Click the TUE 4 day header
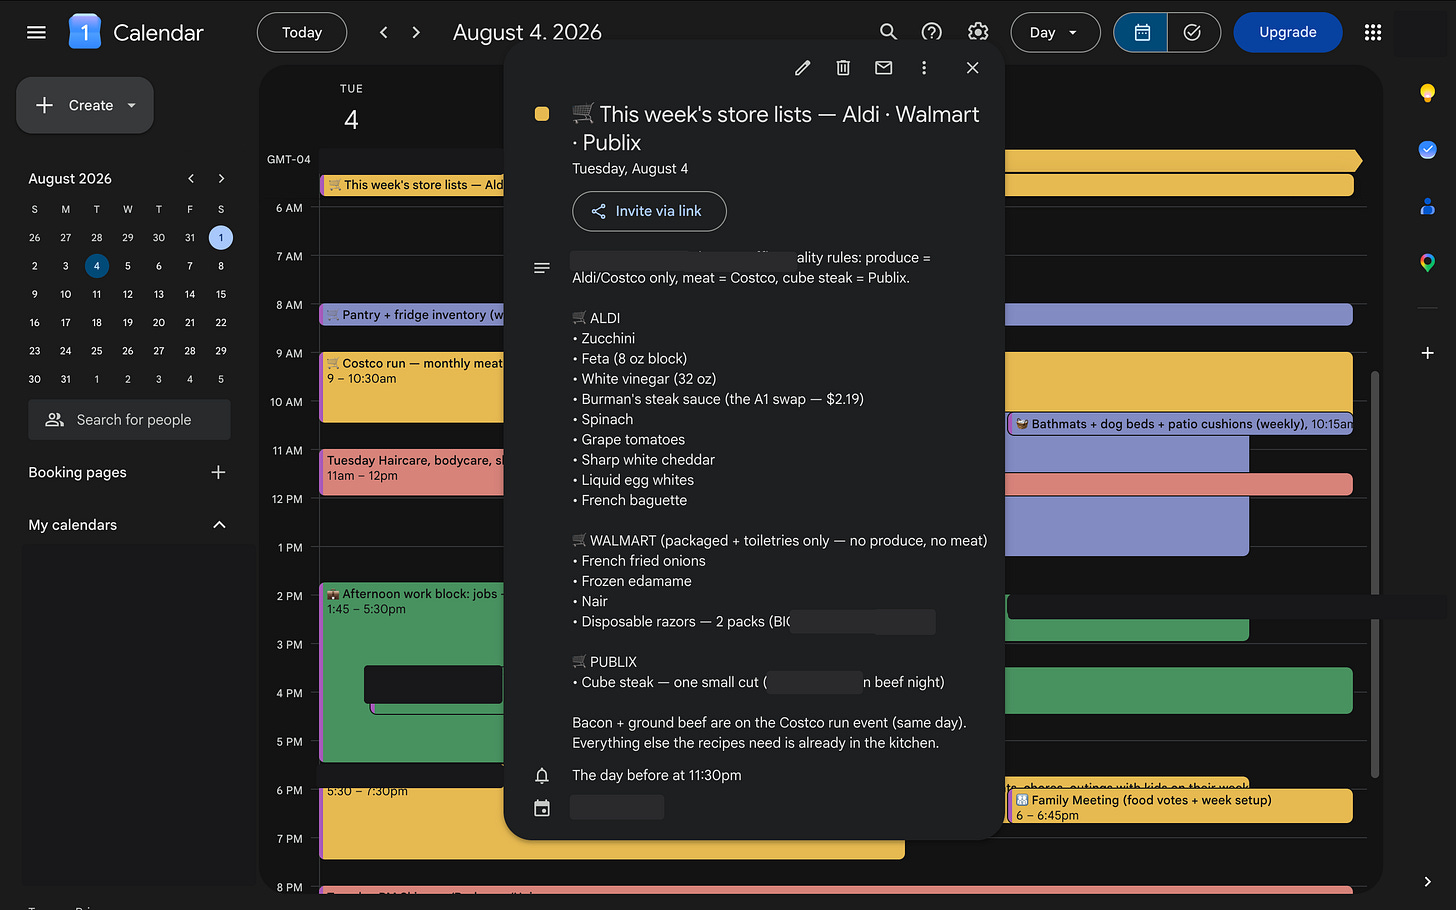Viewport: 1456px width, 910px height. point(351,109)
